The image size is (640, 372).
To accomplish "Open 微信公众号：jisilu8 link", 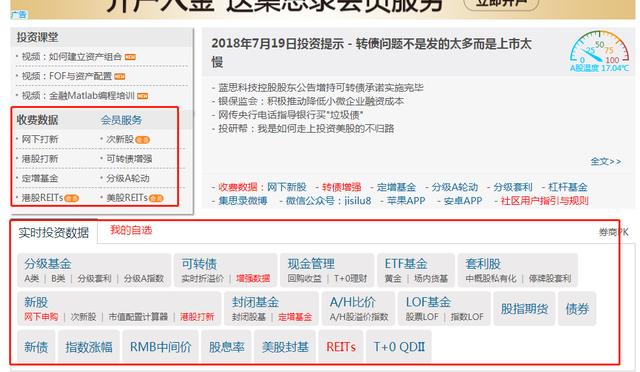I will click(329, 200).
